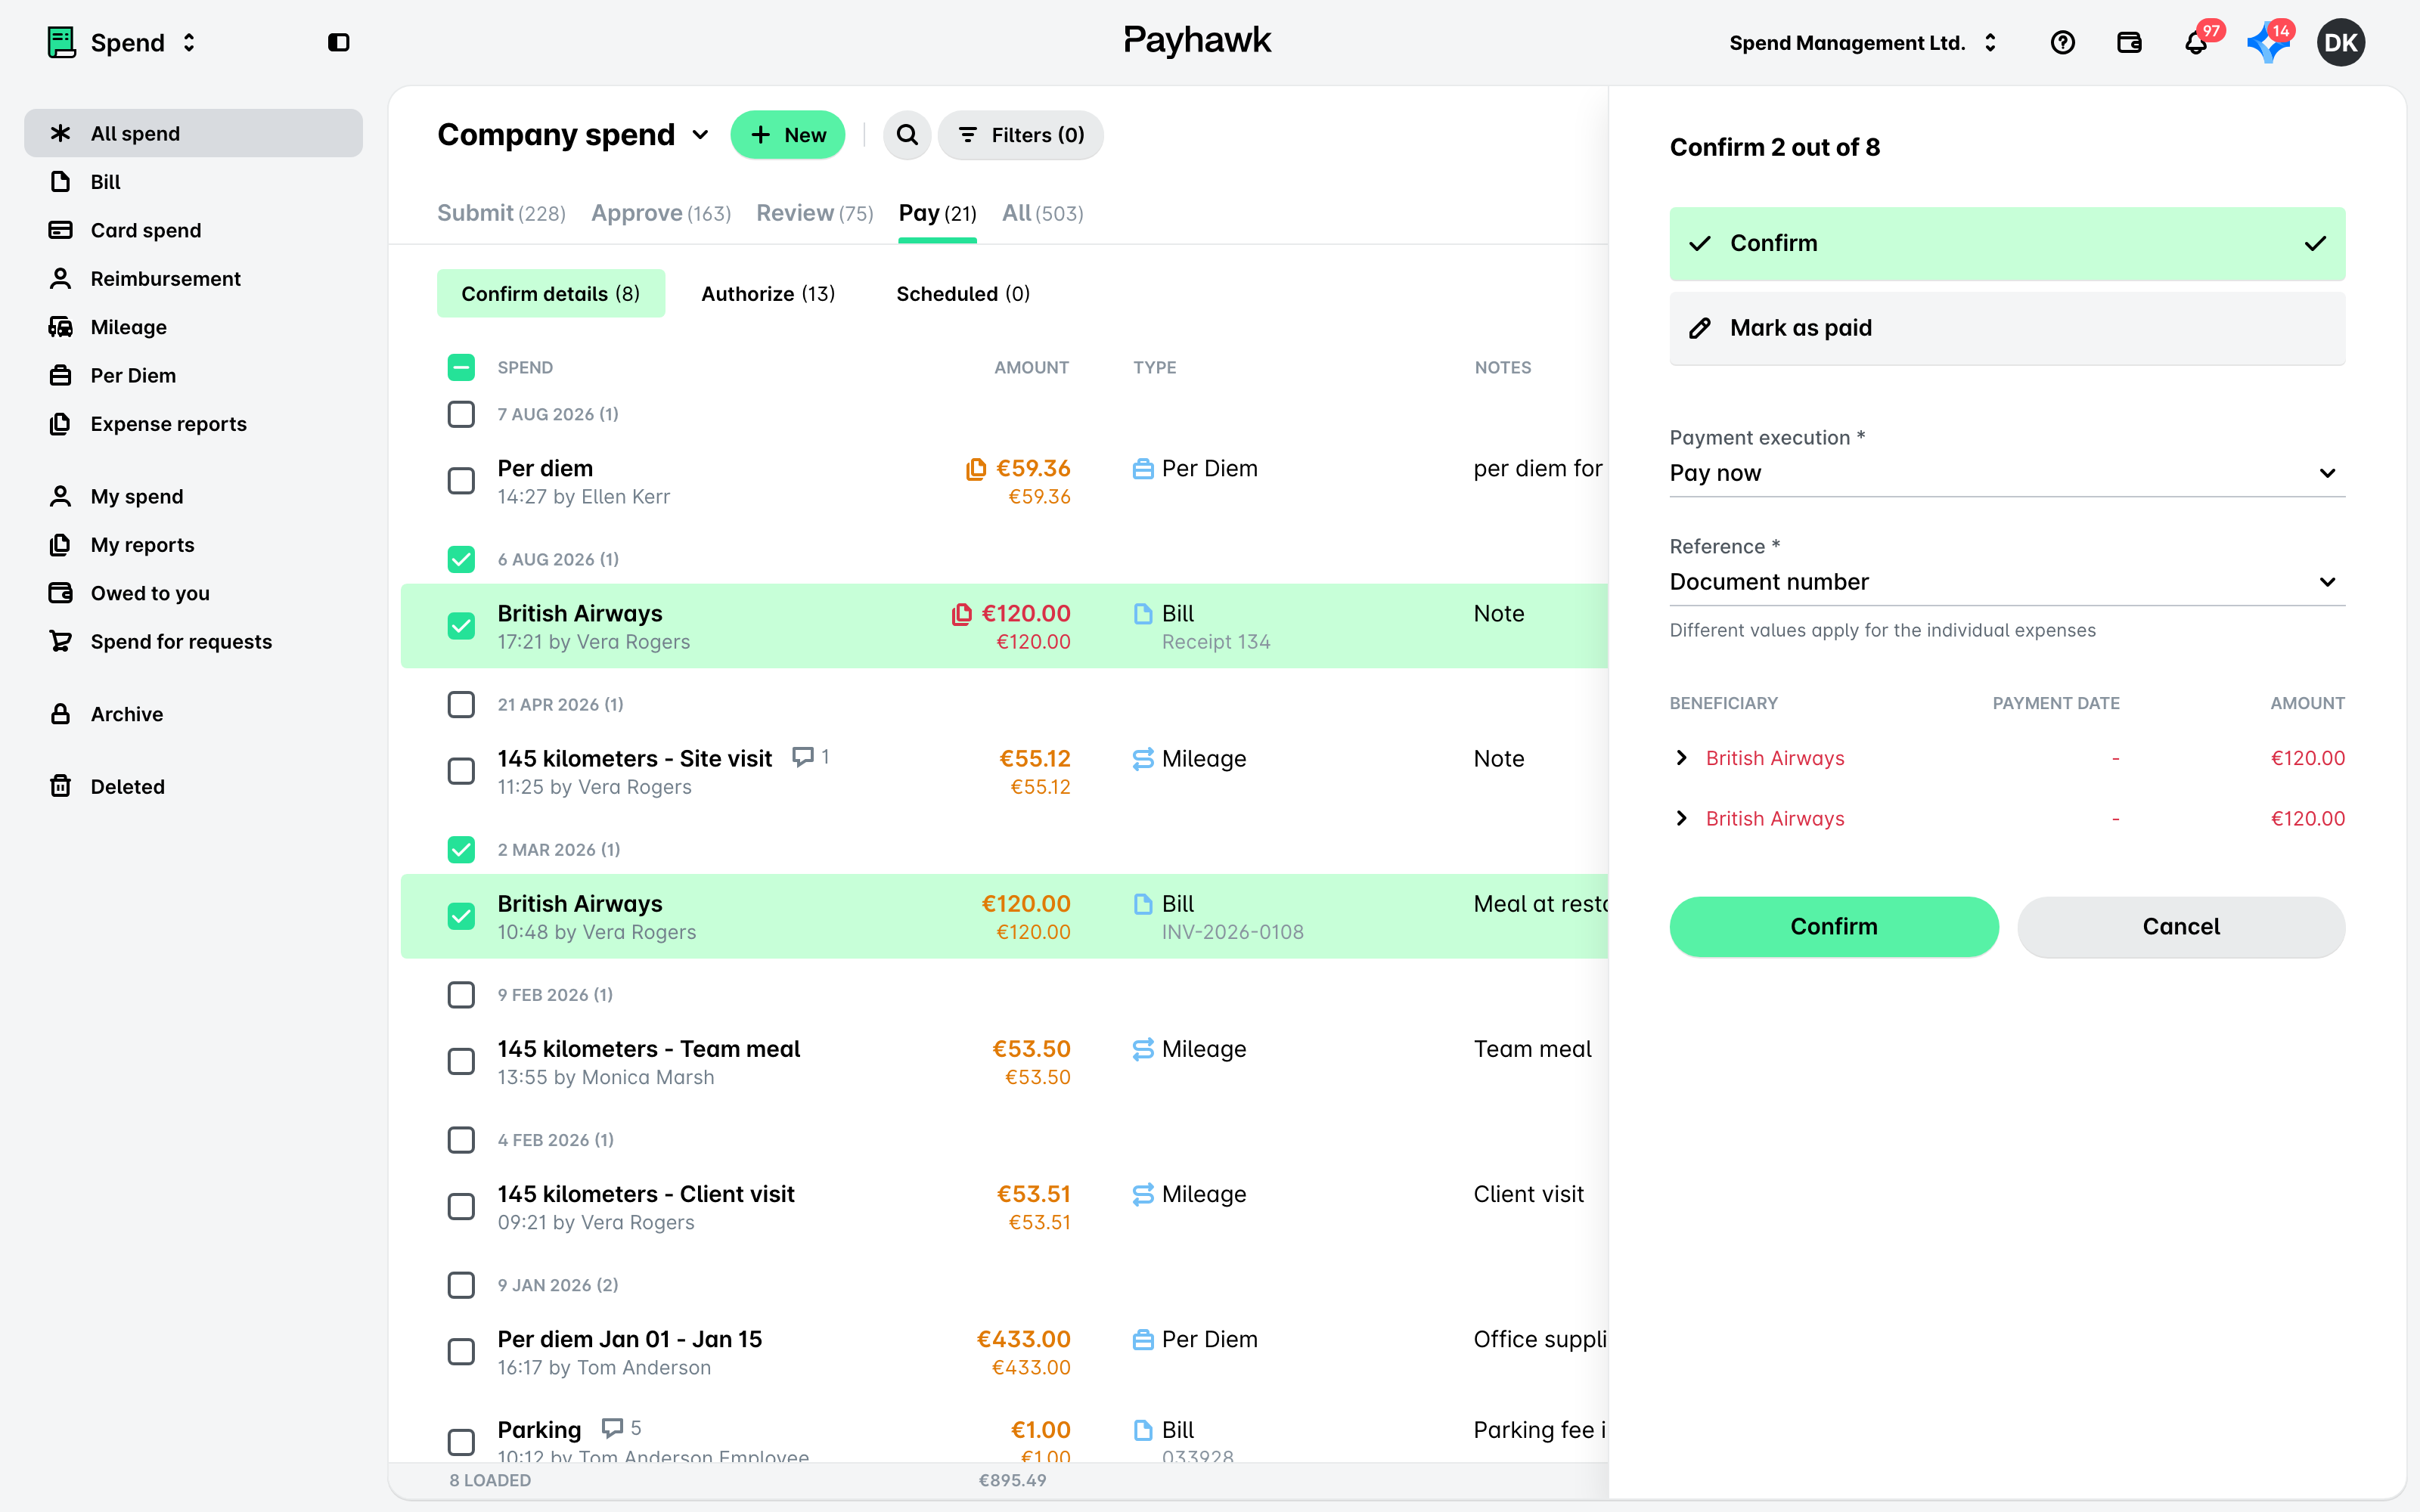
Task: Open Filters (0) button
Action: [x=1021, y=135]
